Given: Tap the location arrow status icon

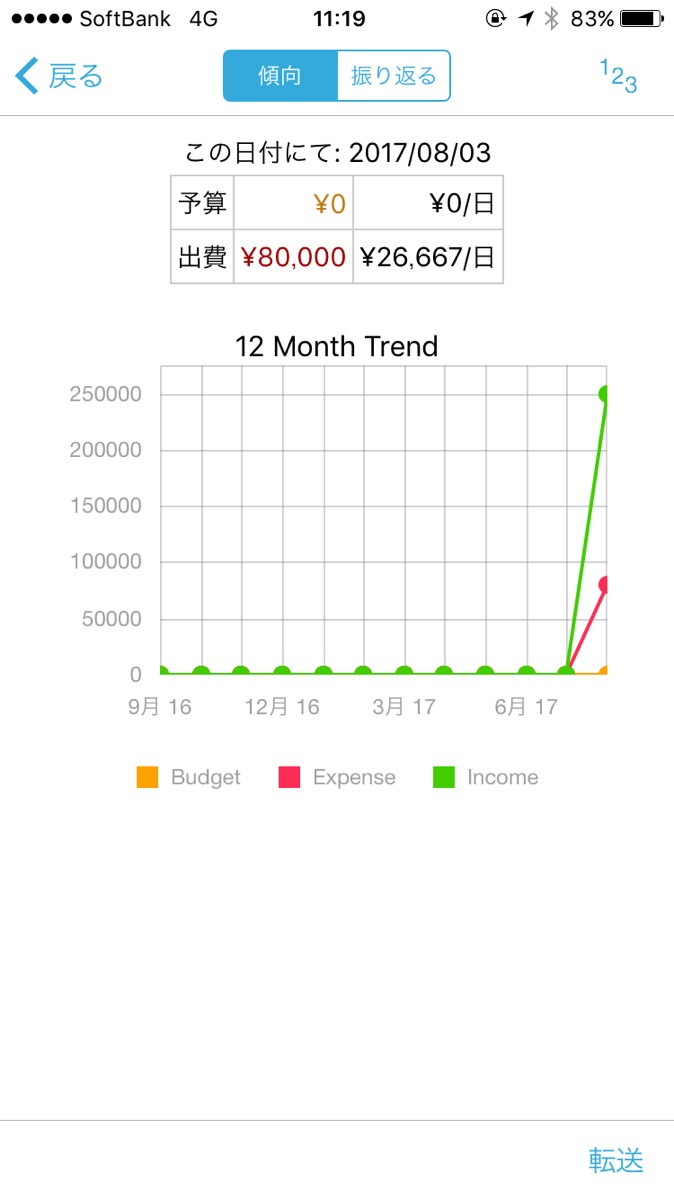Looking at the screenshot, I should [x=525, y=19].
